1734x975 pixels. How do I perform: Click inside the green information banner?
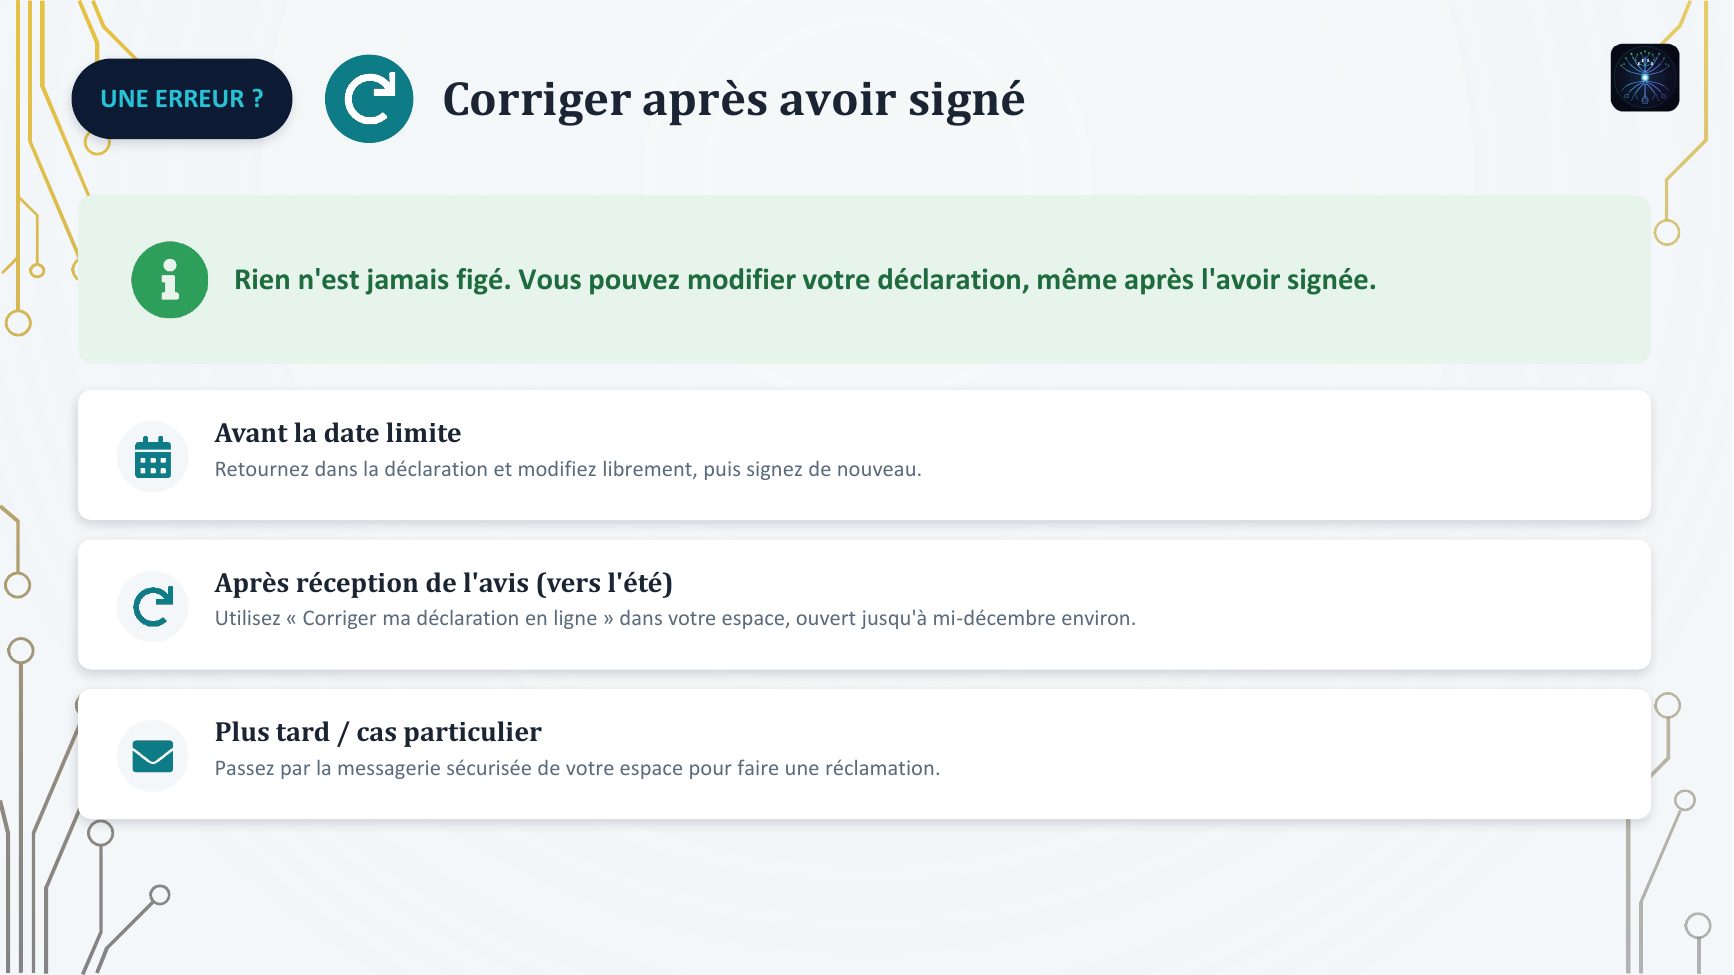coord(1500,330)
